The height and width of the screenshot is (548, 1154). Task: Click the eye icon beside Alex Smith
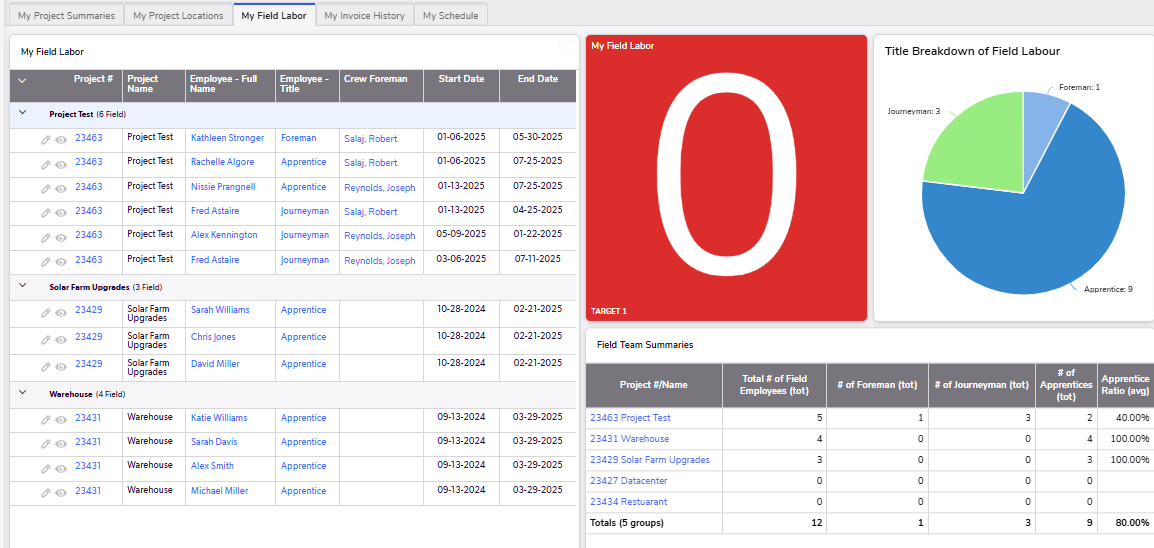61,468
